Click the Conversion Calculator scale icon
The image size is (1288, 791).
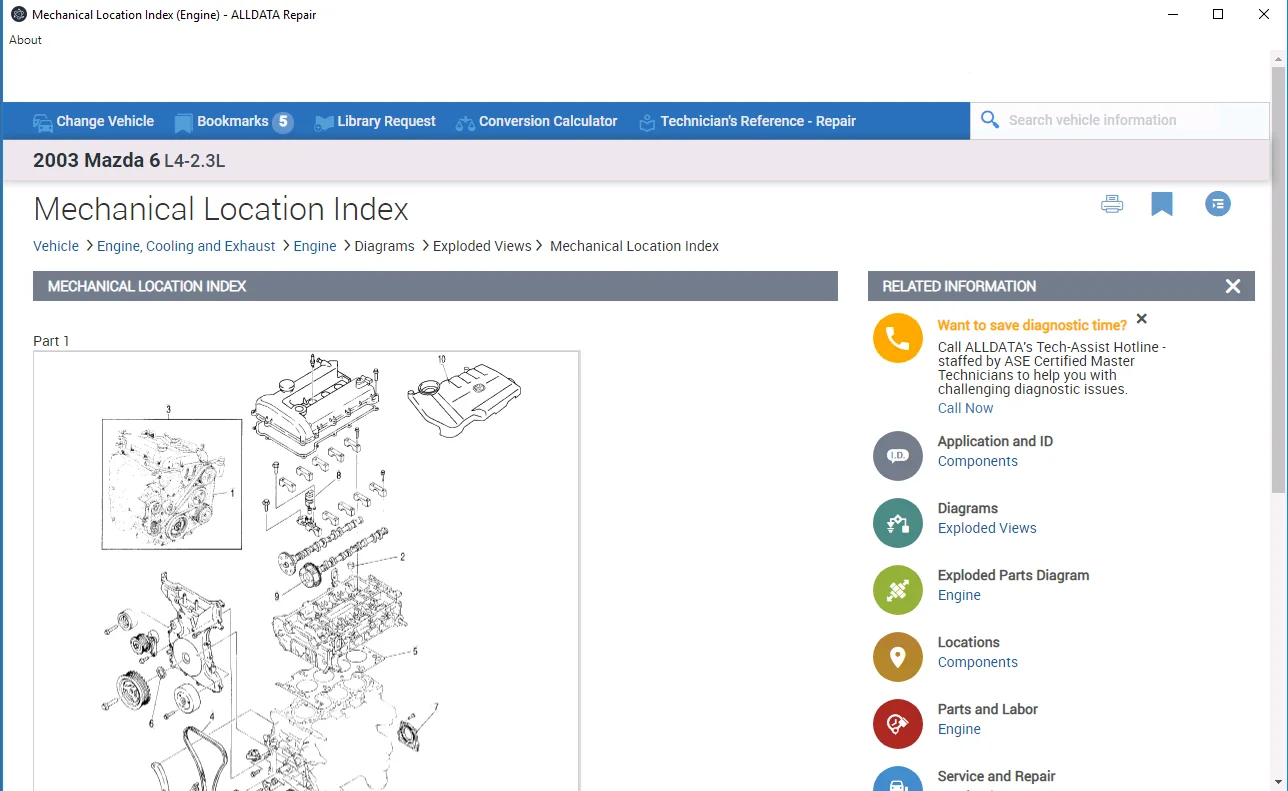pyautogui.click(x=465, y=122)
